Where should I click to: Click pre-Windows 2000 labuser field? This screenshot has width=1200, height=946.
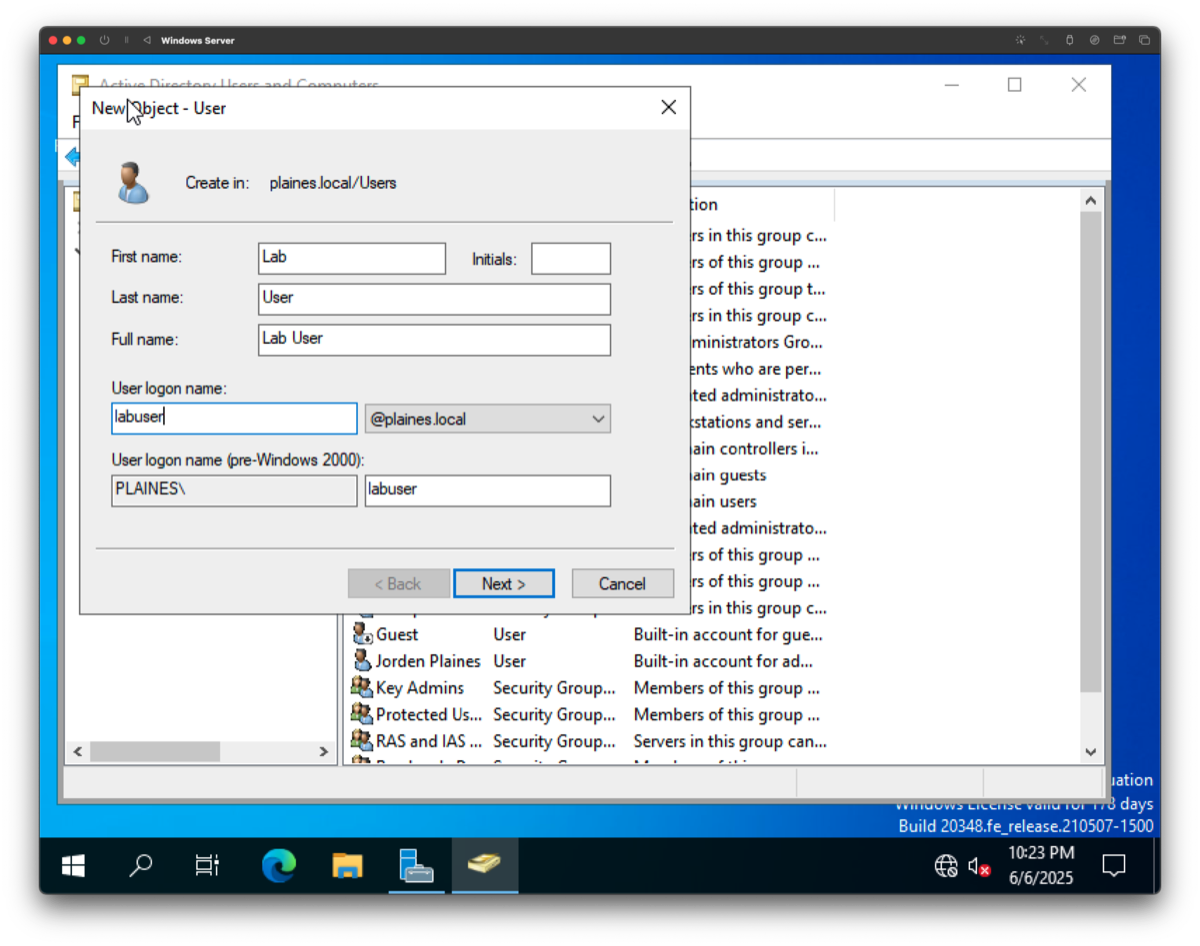tap(488, 490)
